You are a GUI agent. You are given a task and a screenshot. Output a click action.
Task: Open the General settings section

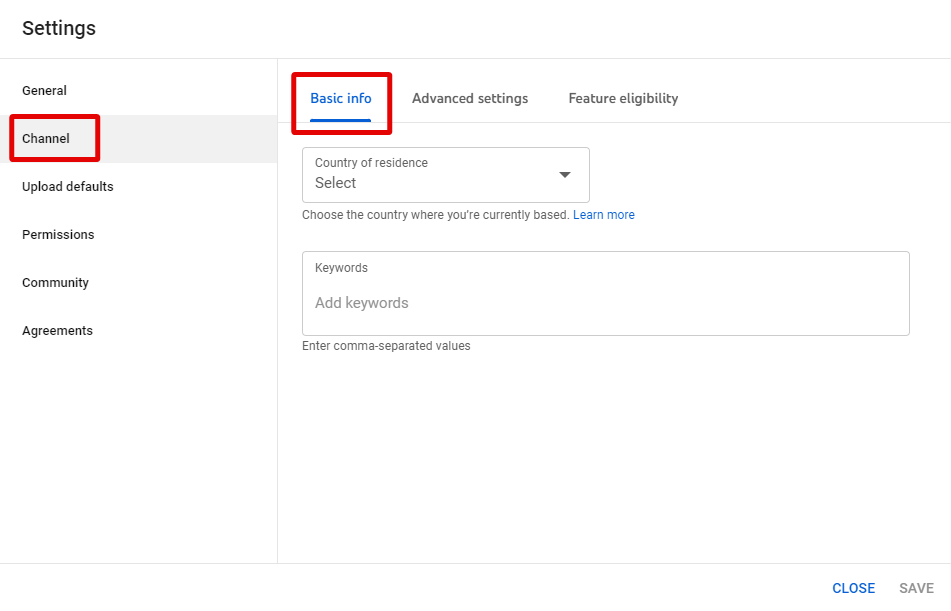click(138, 91)
